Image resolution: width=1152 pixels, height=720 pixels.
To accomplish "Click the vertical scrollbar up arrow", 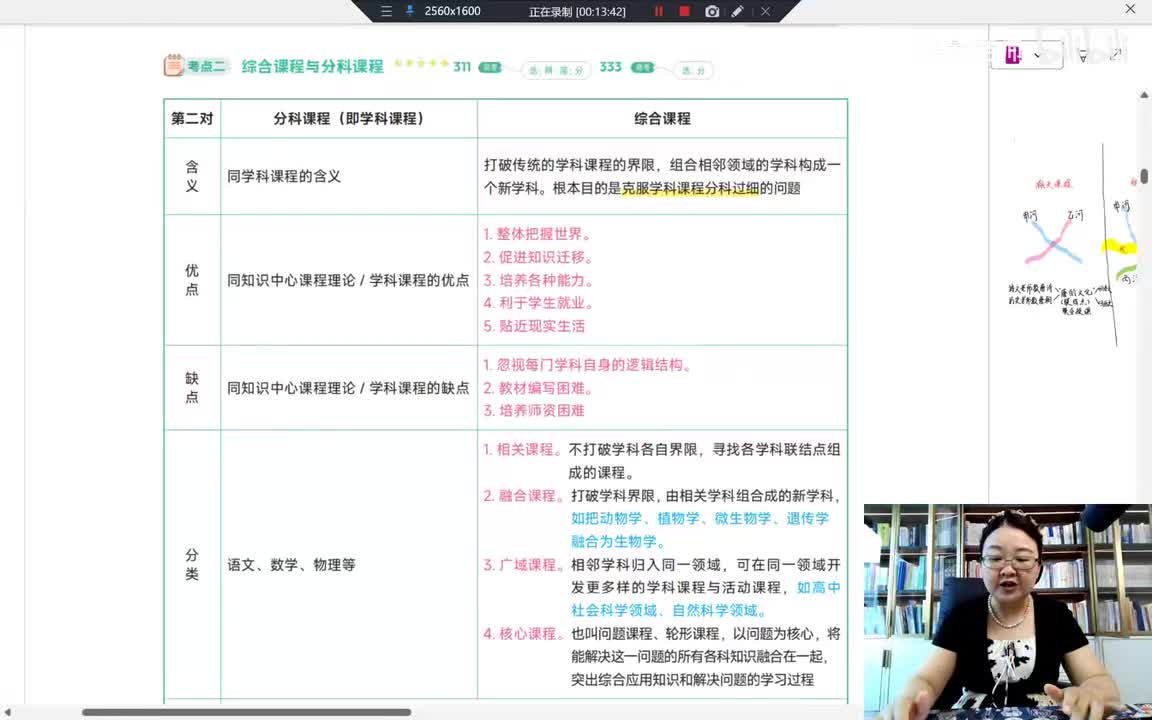I will coord(1144,95).
